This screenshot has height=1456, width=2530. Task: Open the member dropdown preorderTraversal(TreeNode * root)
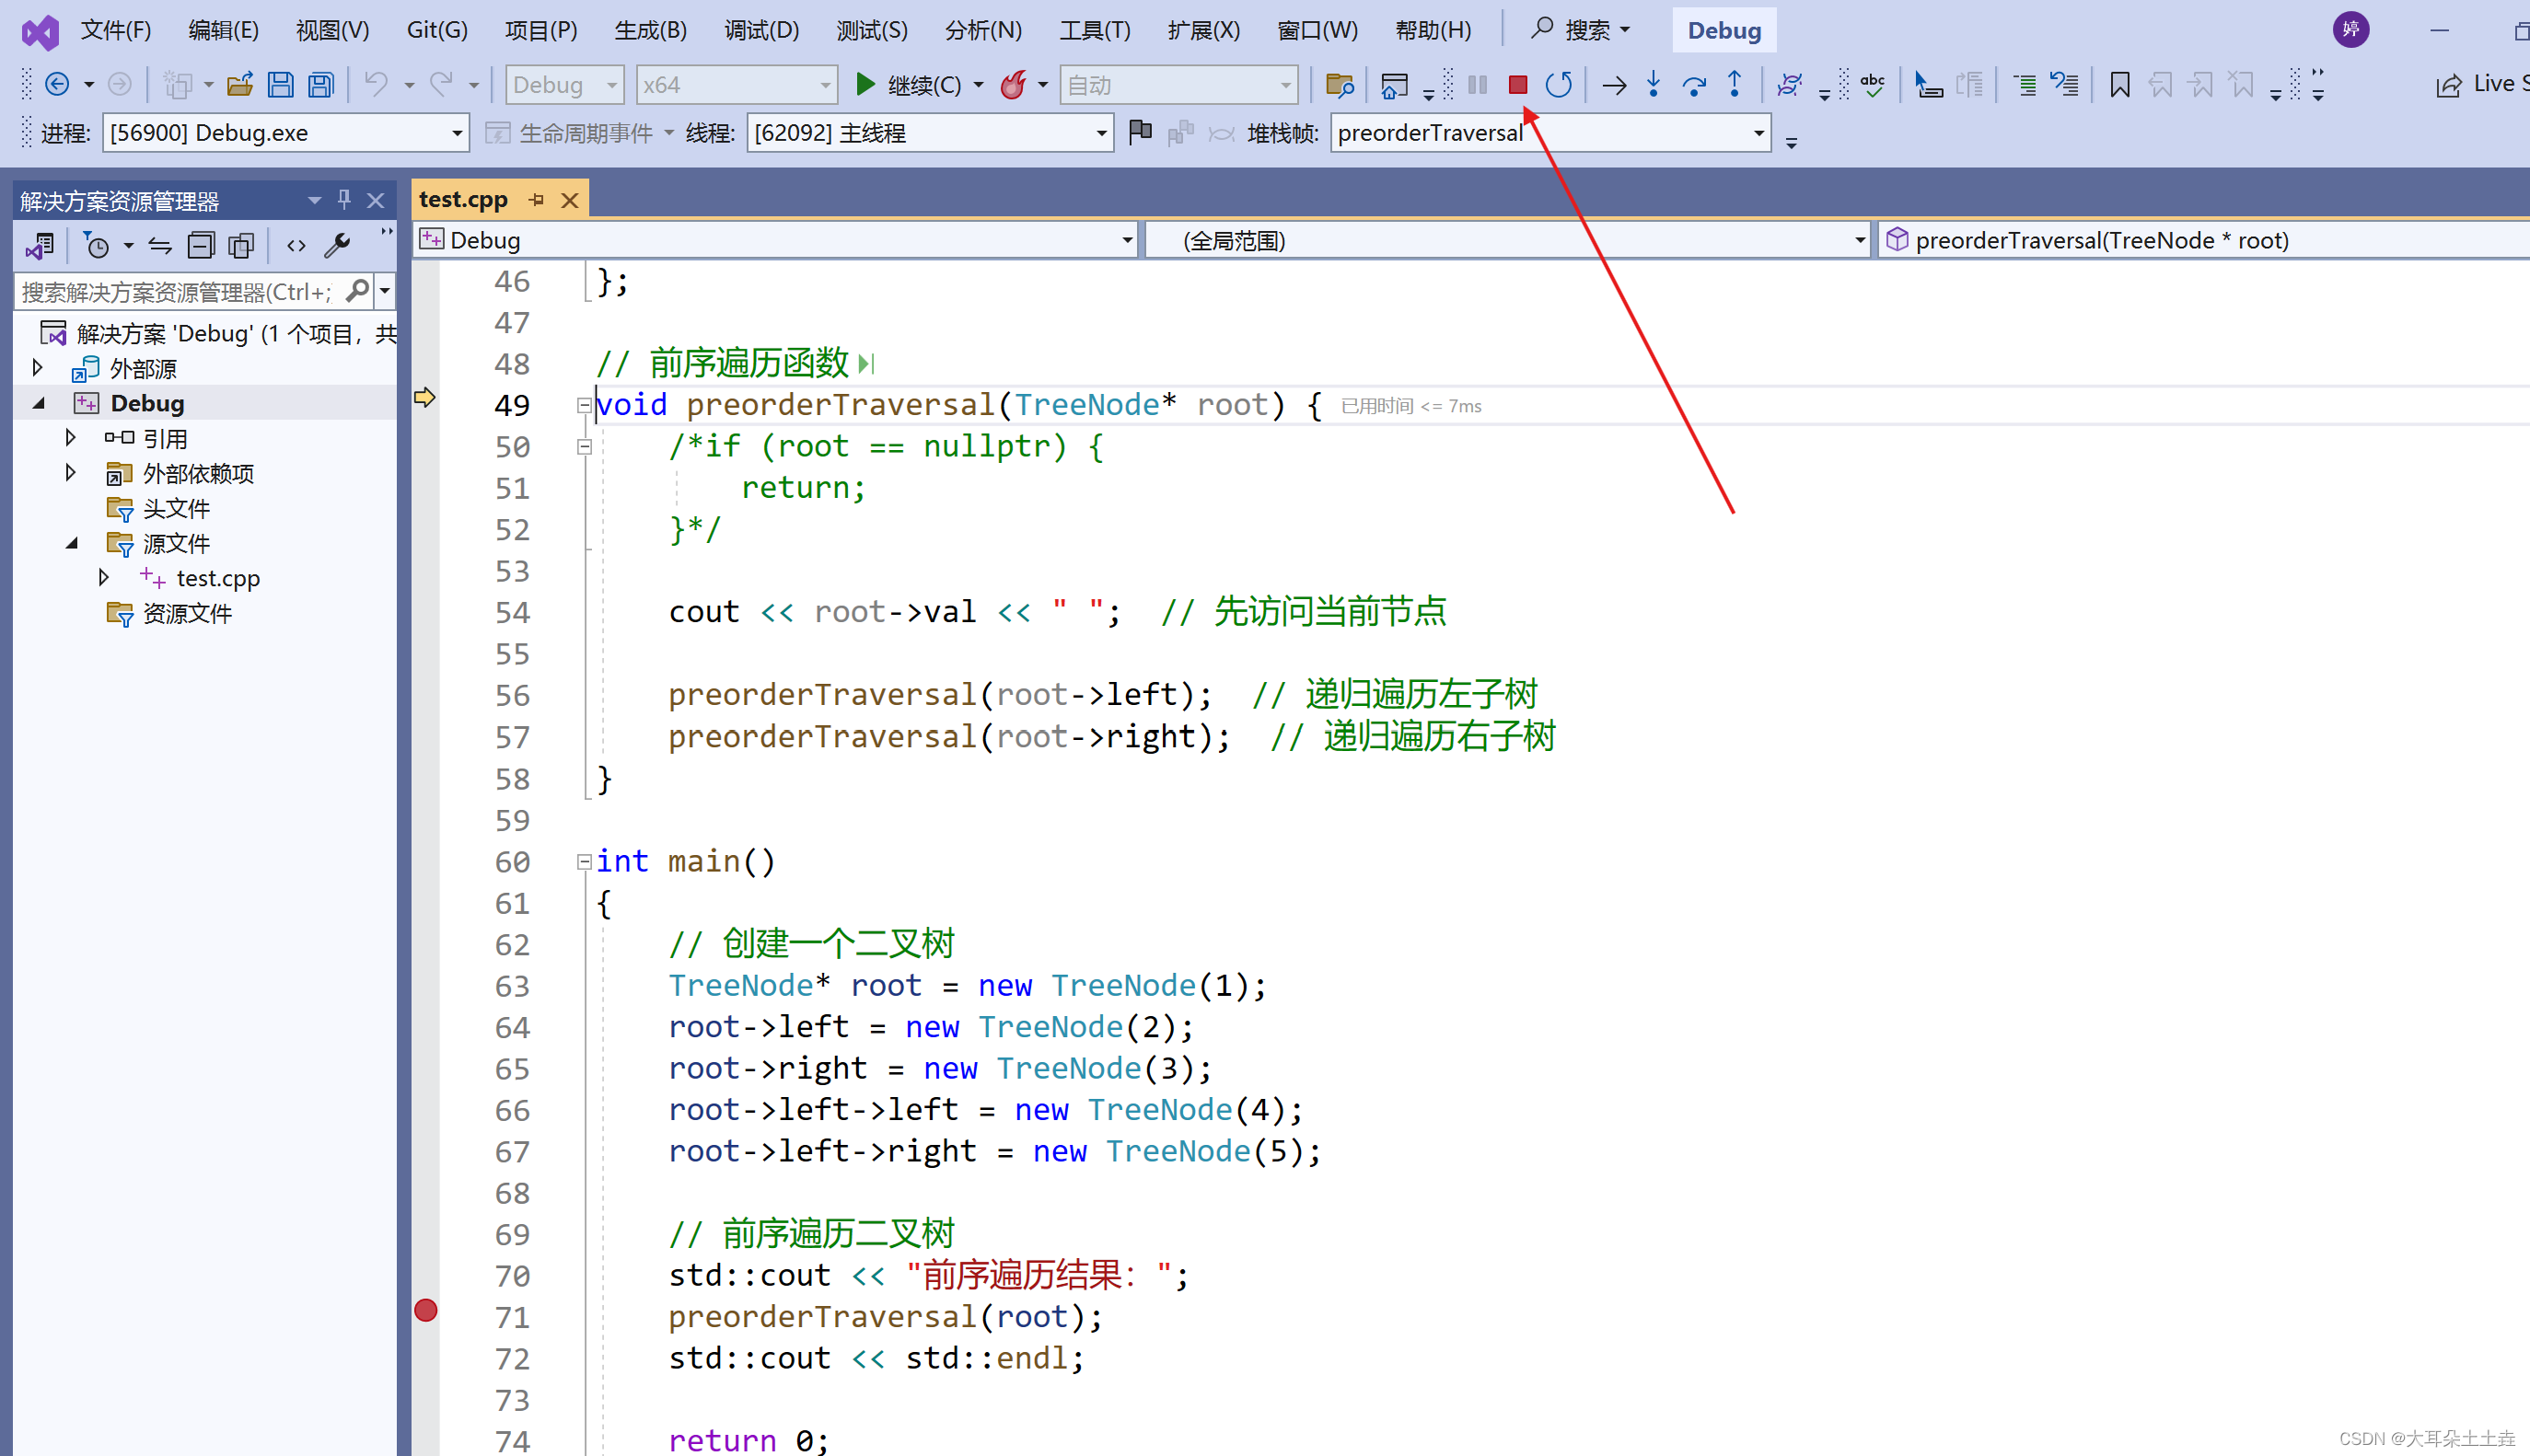tap(2204, 240)
